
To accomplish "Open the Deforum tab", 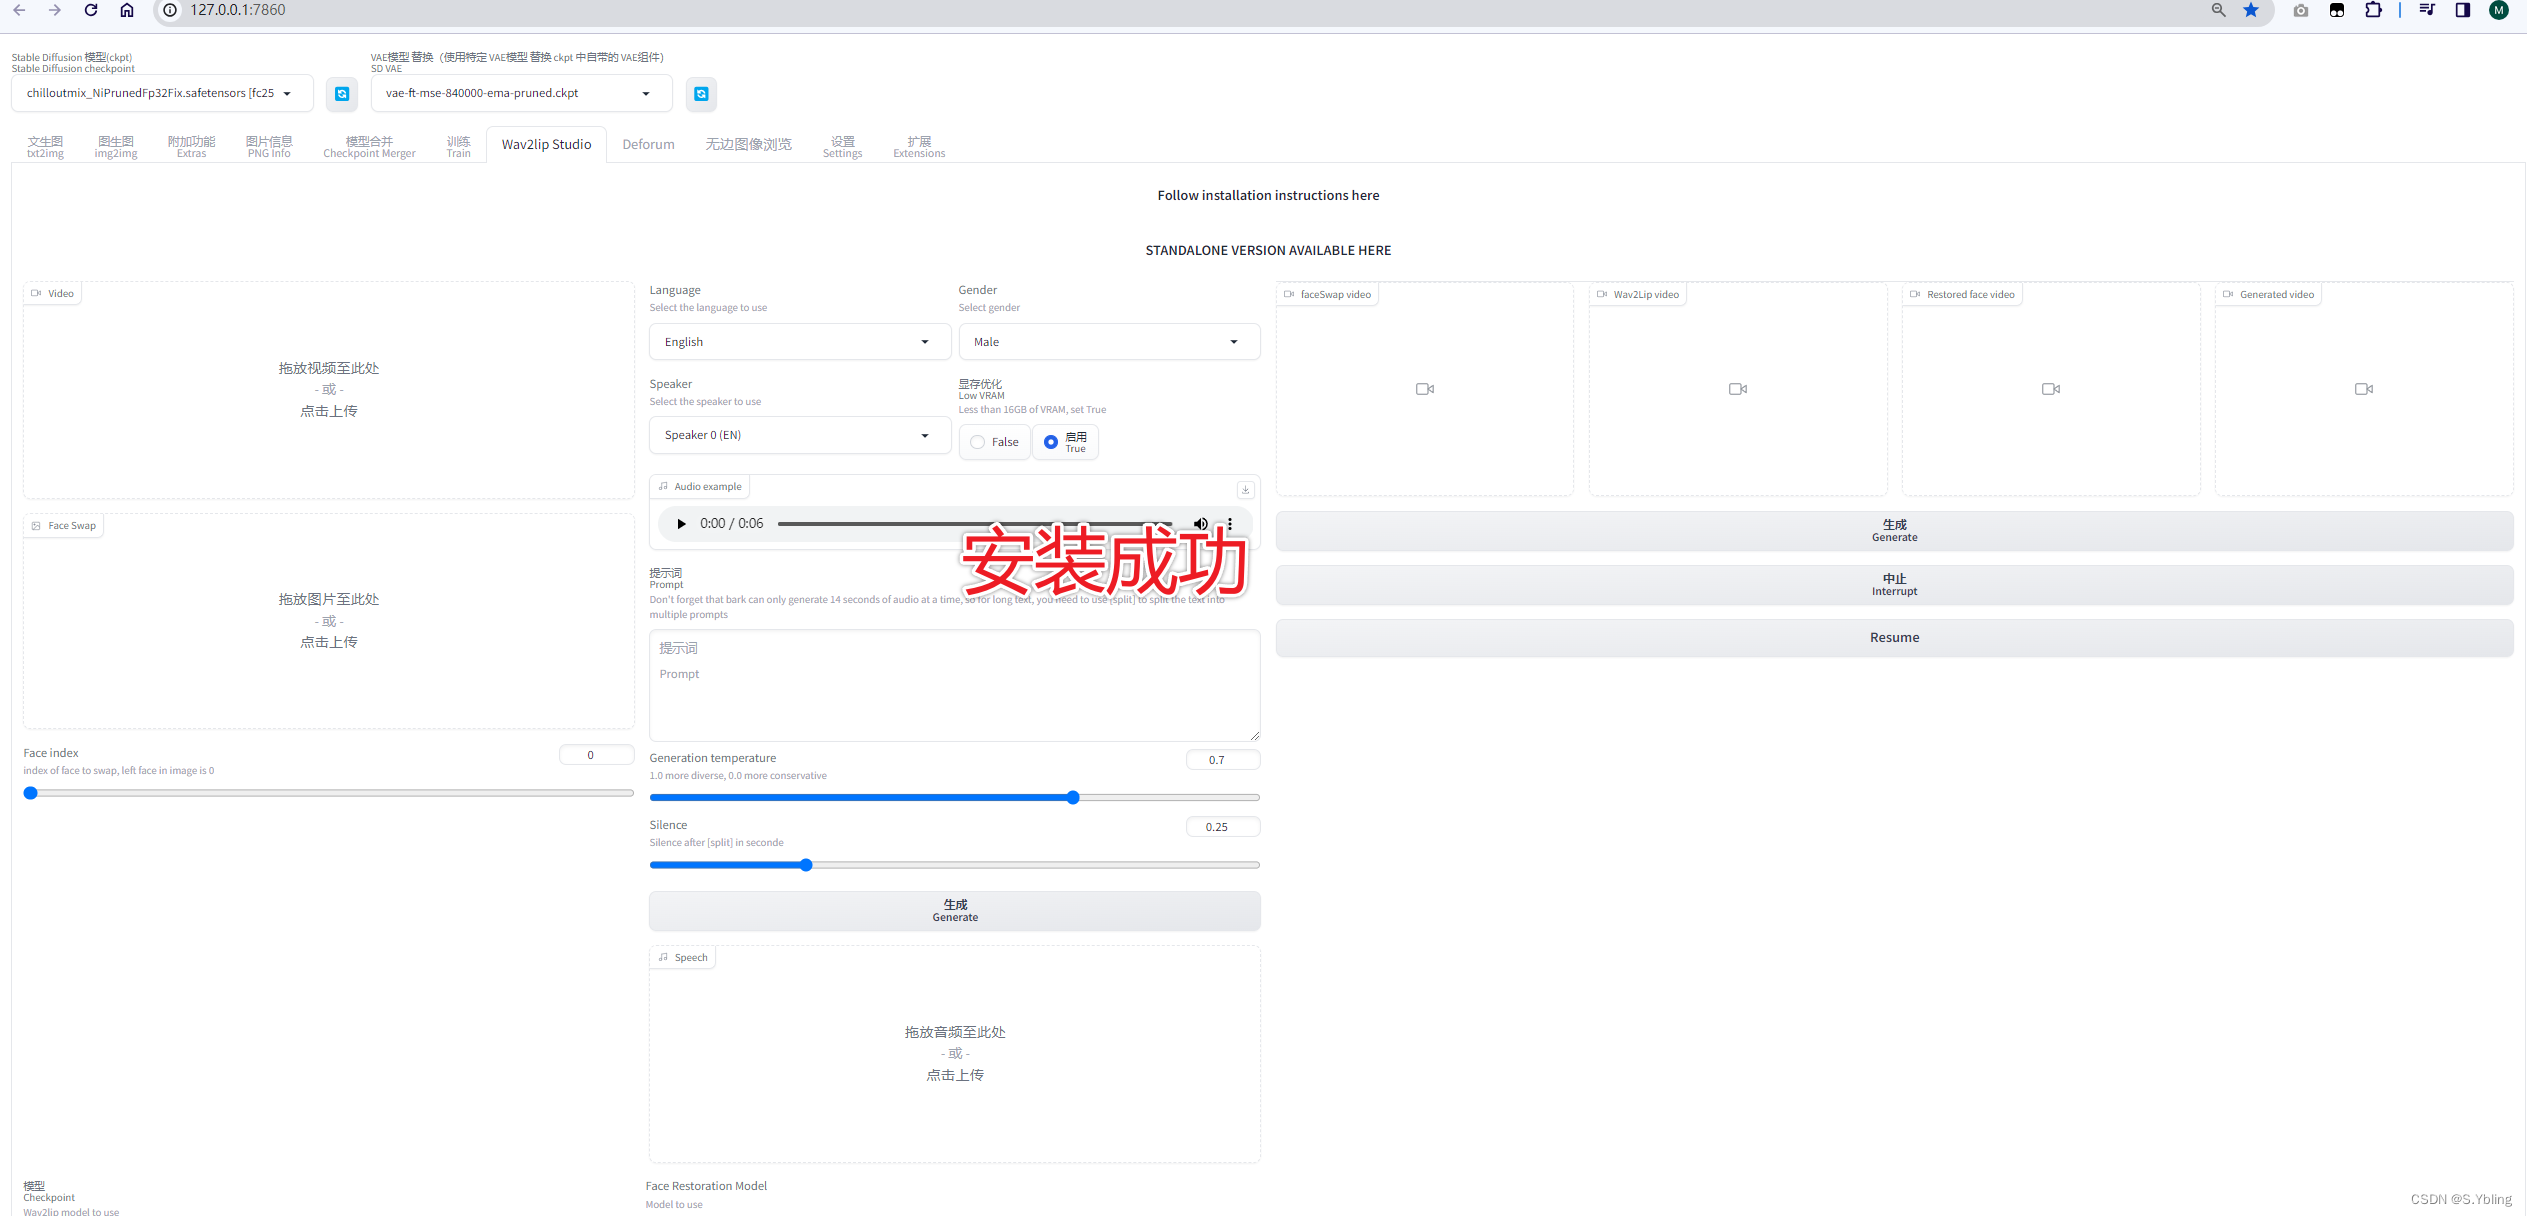I will tap(649, 145).
